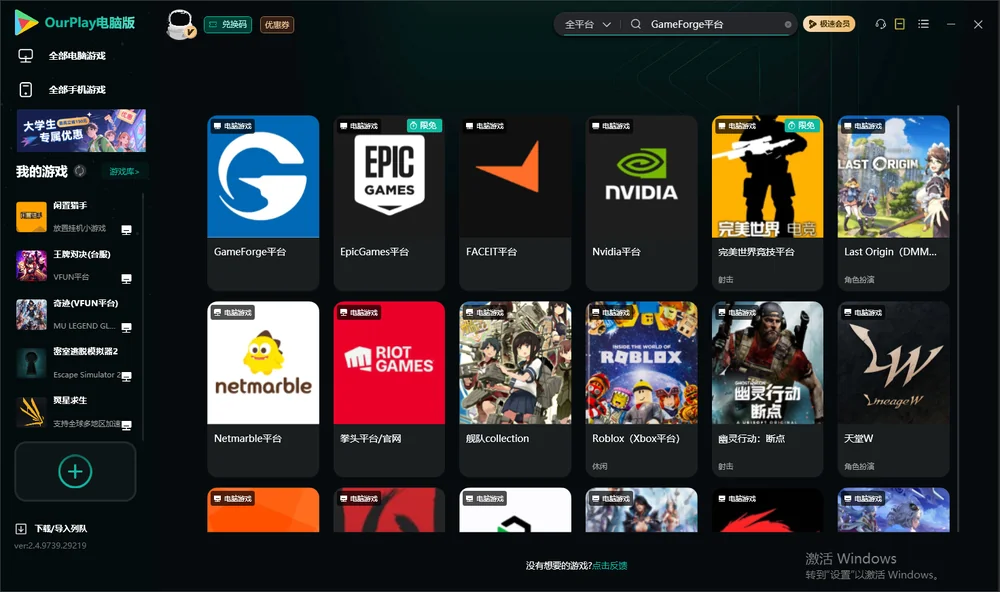Select 全部电脑游戏 in the sidebar
Screen dimensions: 1000x592
click(62, 56)
